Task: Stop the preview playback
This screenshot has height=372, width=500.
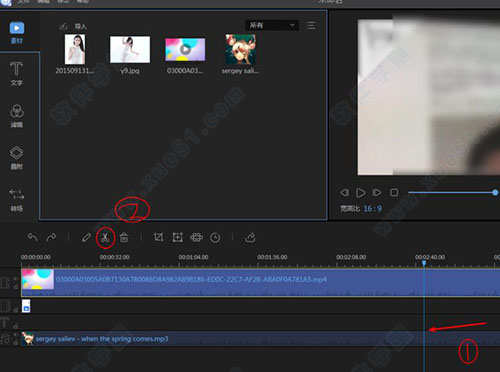Action: click(394, 193)
